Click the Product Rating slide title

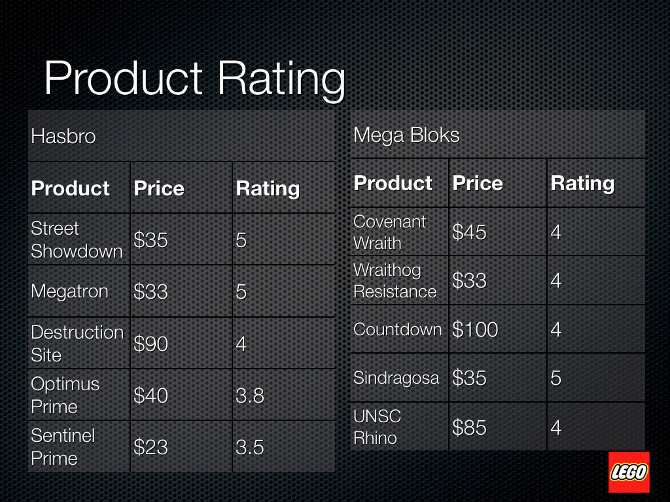[x=194, y=79]
